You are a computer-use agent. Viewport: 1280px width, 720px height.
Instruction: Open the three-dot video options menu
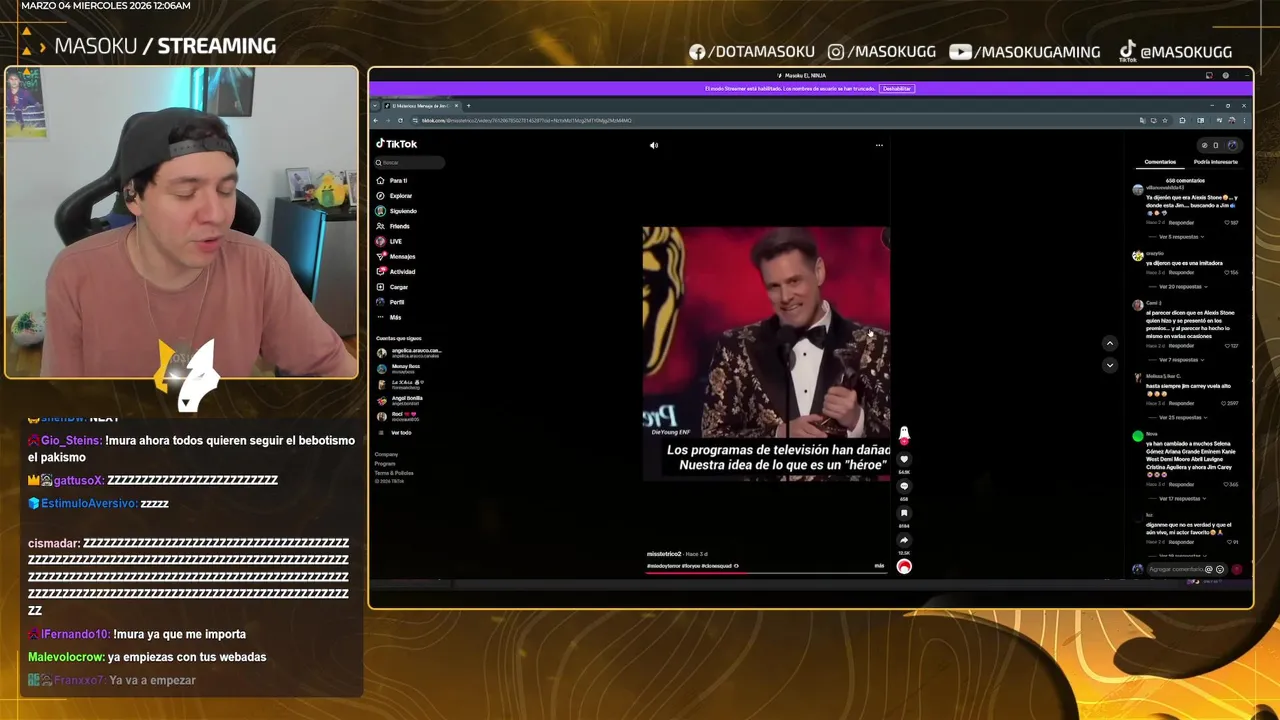pos(879,145)
